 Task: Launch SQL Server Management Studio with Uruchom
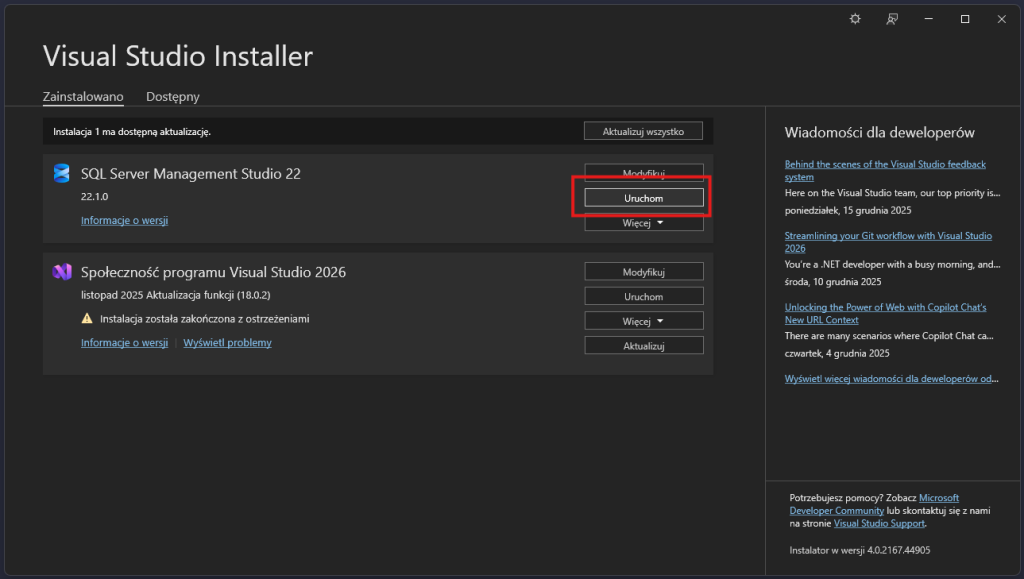[643, 198]
